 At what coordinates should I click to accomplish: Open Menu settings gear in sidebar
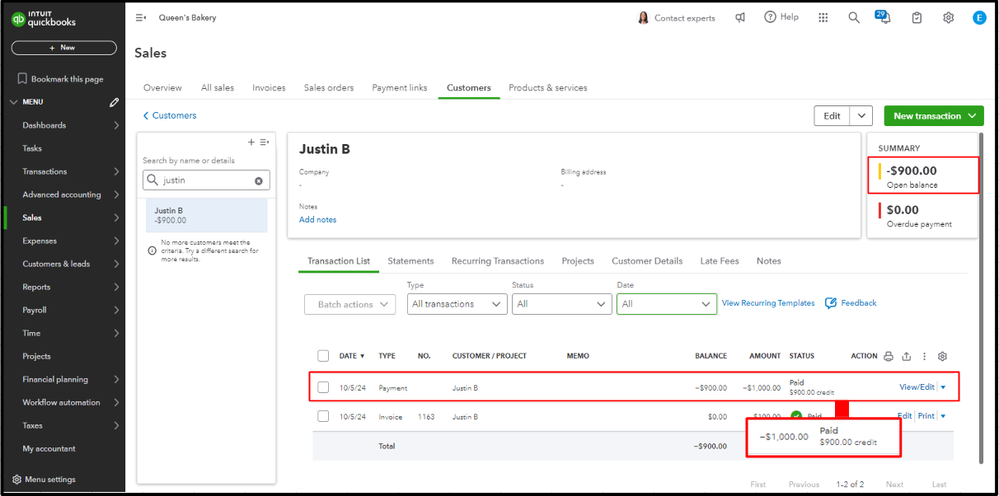[x=17, y=479]
